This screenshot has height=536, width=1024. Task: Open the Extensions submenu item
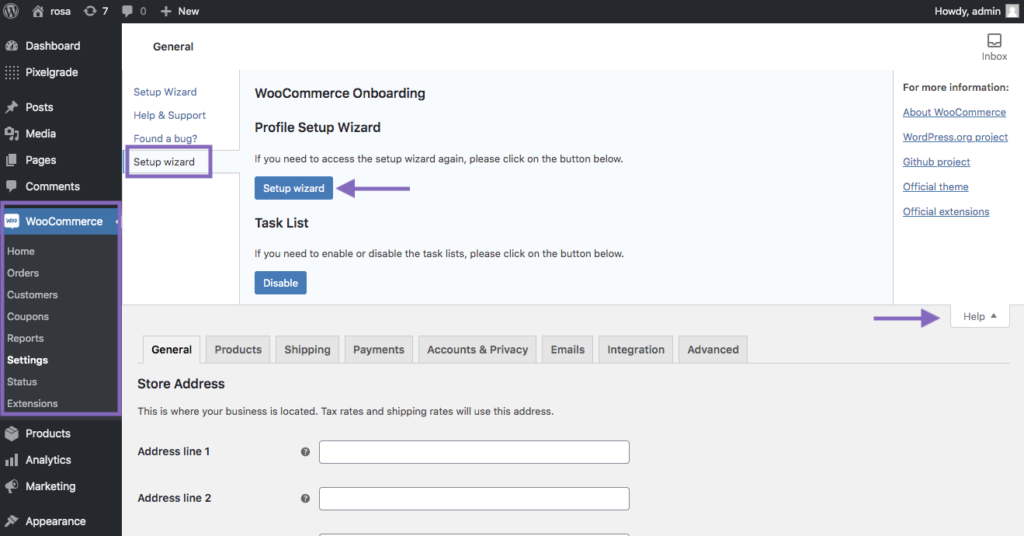tap(32, 403)
